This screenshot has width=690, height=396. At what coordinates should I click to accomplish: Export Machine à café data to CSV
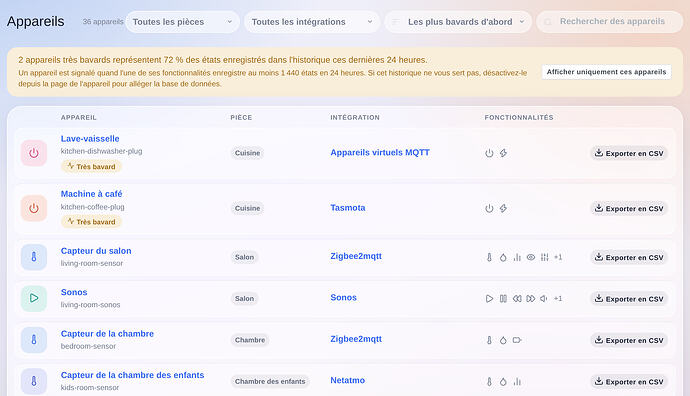(x=629, y=208)
